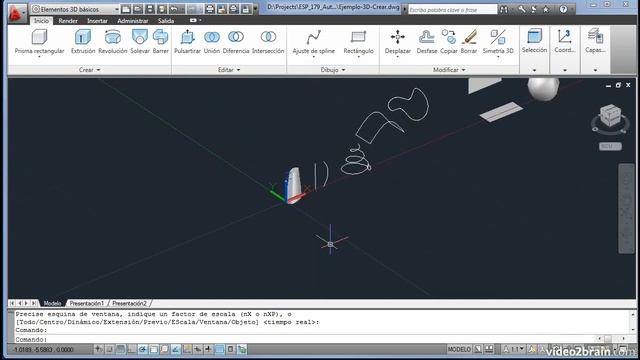Select the Ajuste de spline tool
This screenshot has height=360, width=640.
tap(313, 42)
